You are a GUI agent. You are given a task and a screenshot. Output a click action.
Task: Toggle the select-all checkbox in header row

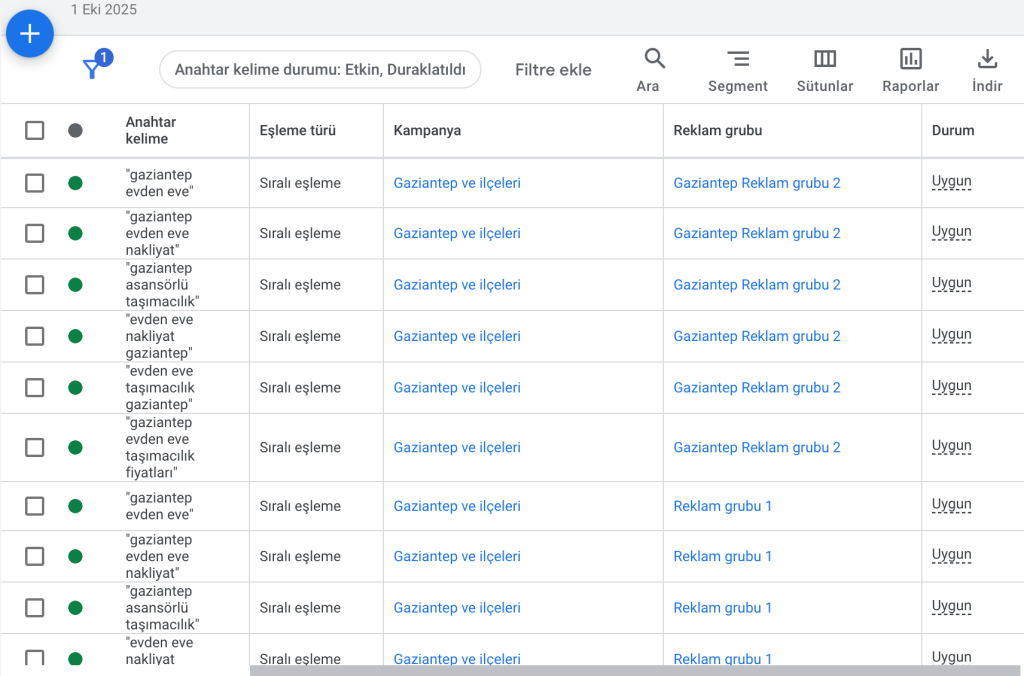[x=35, y=130]
